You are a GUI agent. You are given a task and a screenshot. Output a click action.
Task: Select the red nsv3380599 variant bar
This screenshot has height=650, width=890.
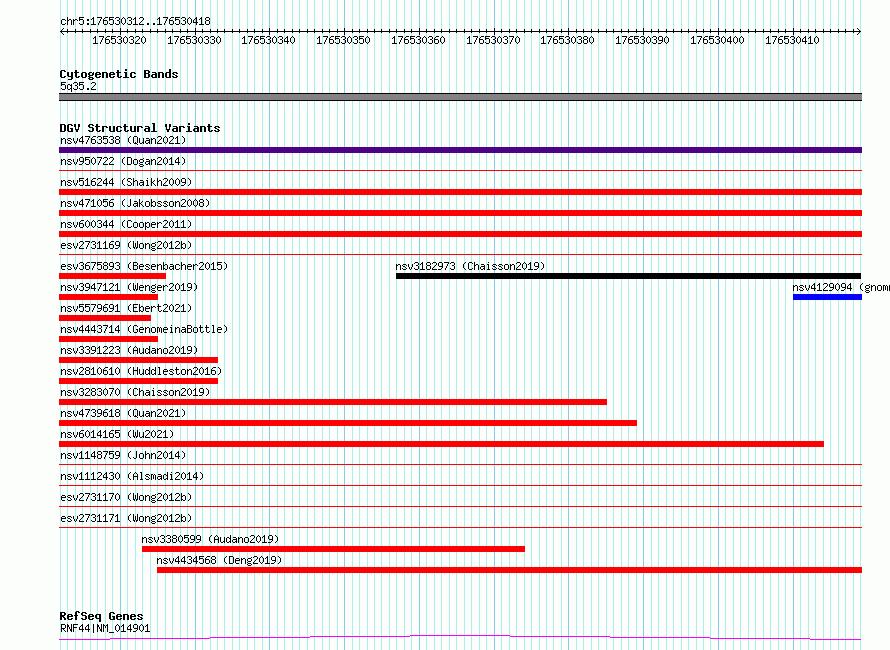pyautogui.click(x=333, y=549)
